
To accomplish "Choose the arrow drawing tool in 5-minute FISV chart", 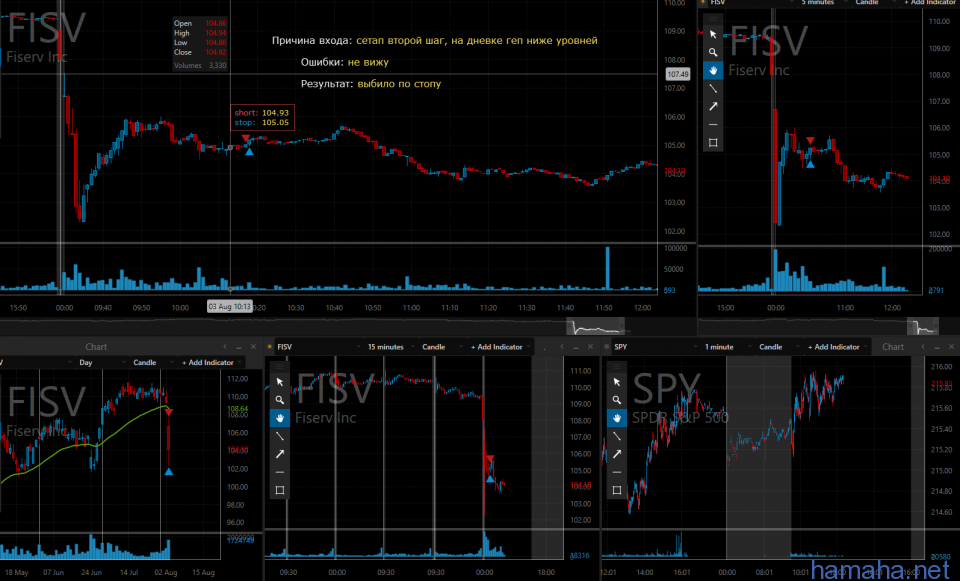I will point(713,107).
